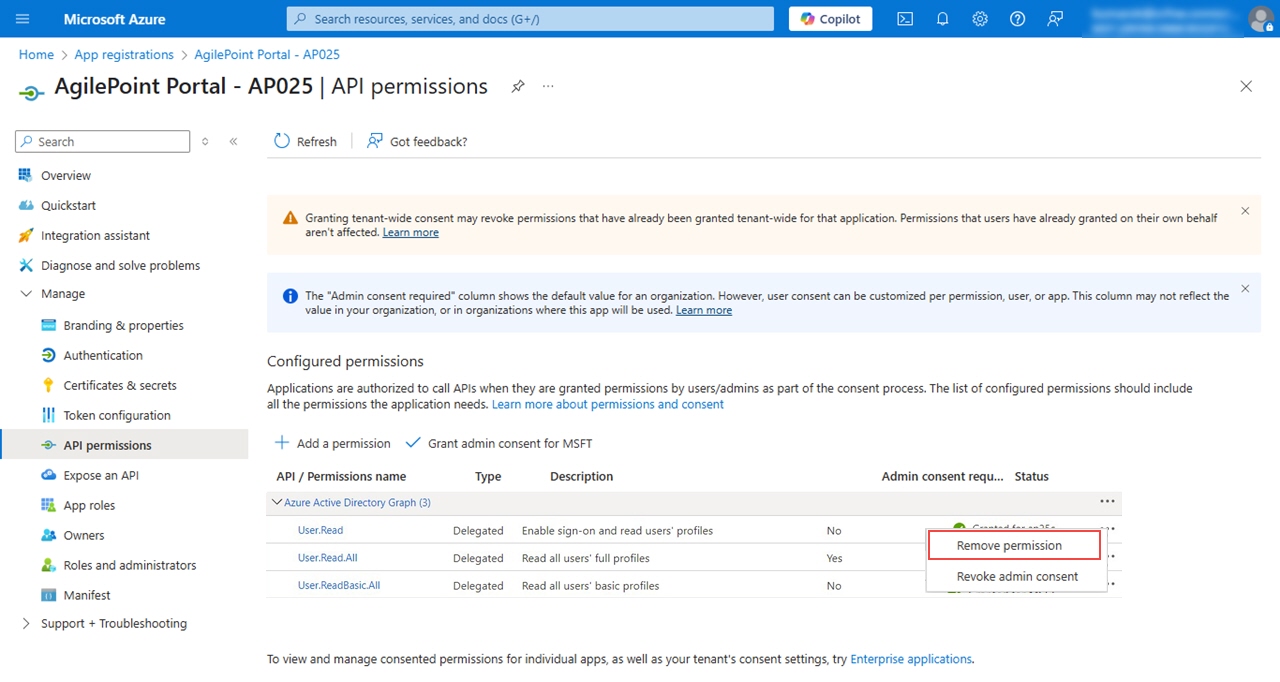Click the feedback icon in top bar
1280x682 pixels.
pyautogui.click(x=1055, y=19)
